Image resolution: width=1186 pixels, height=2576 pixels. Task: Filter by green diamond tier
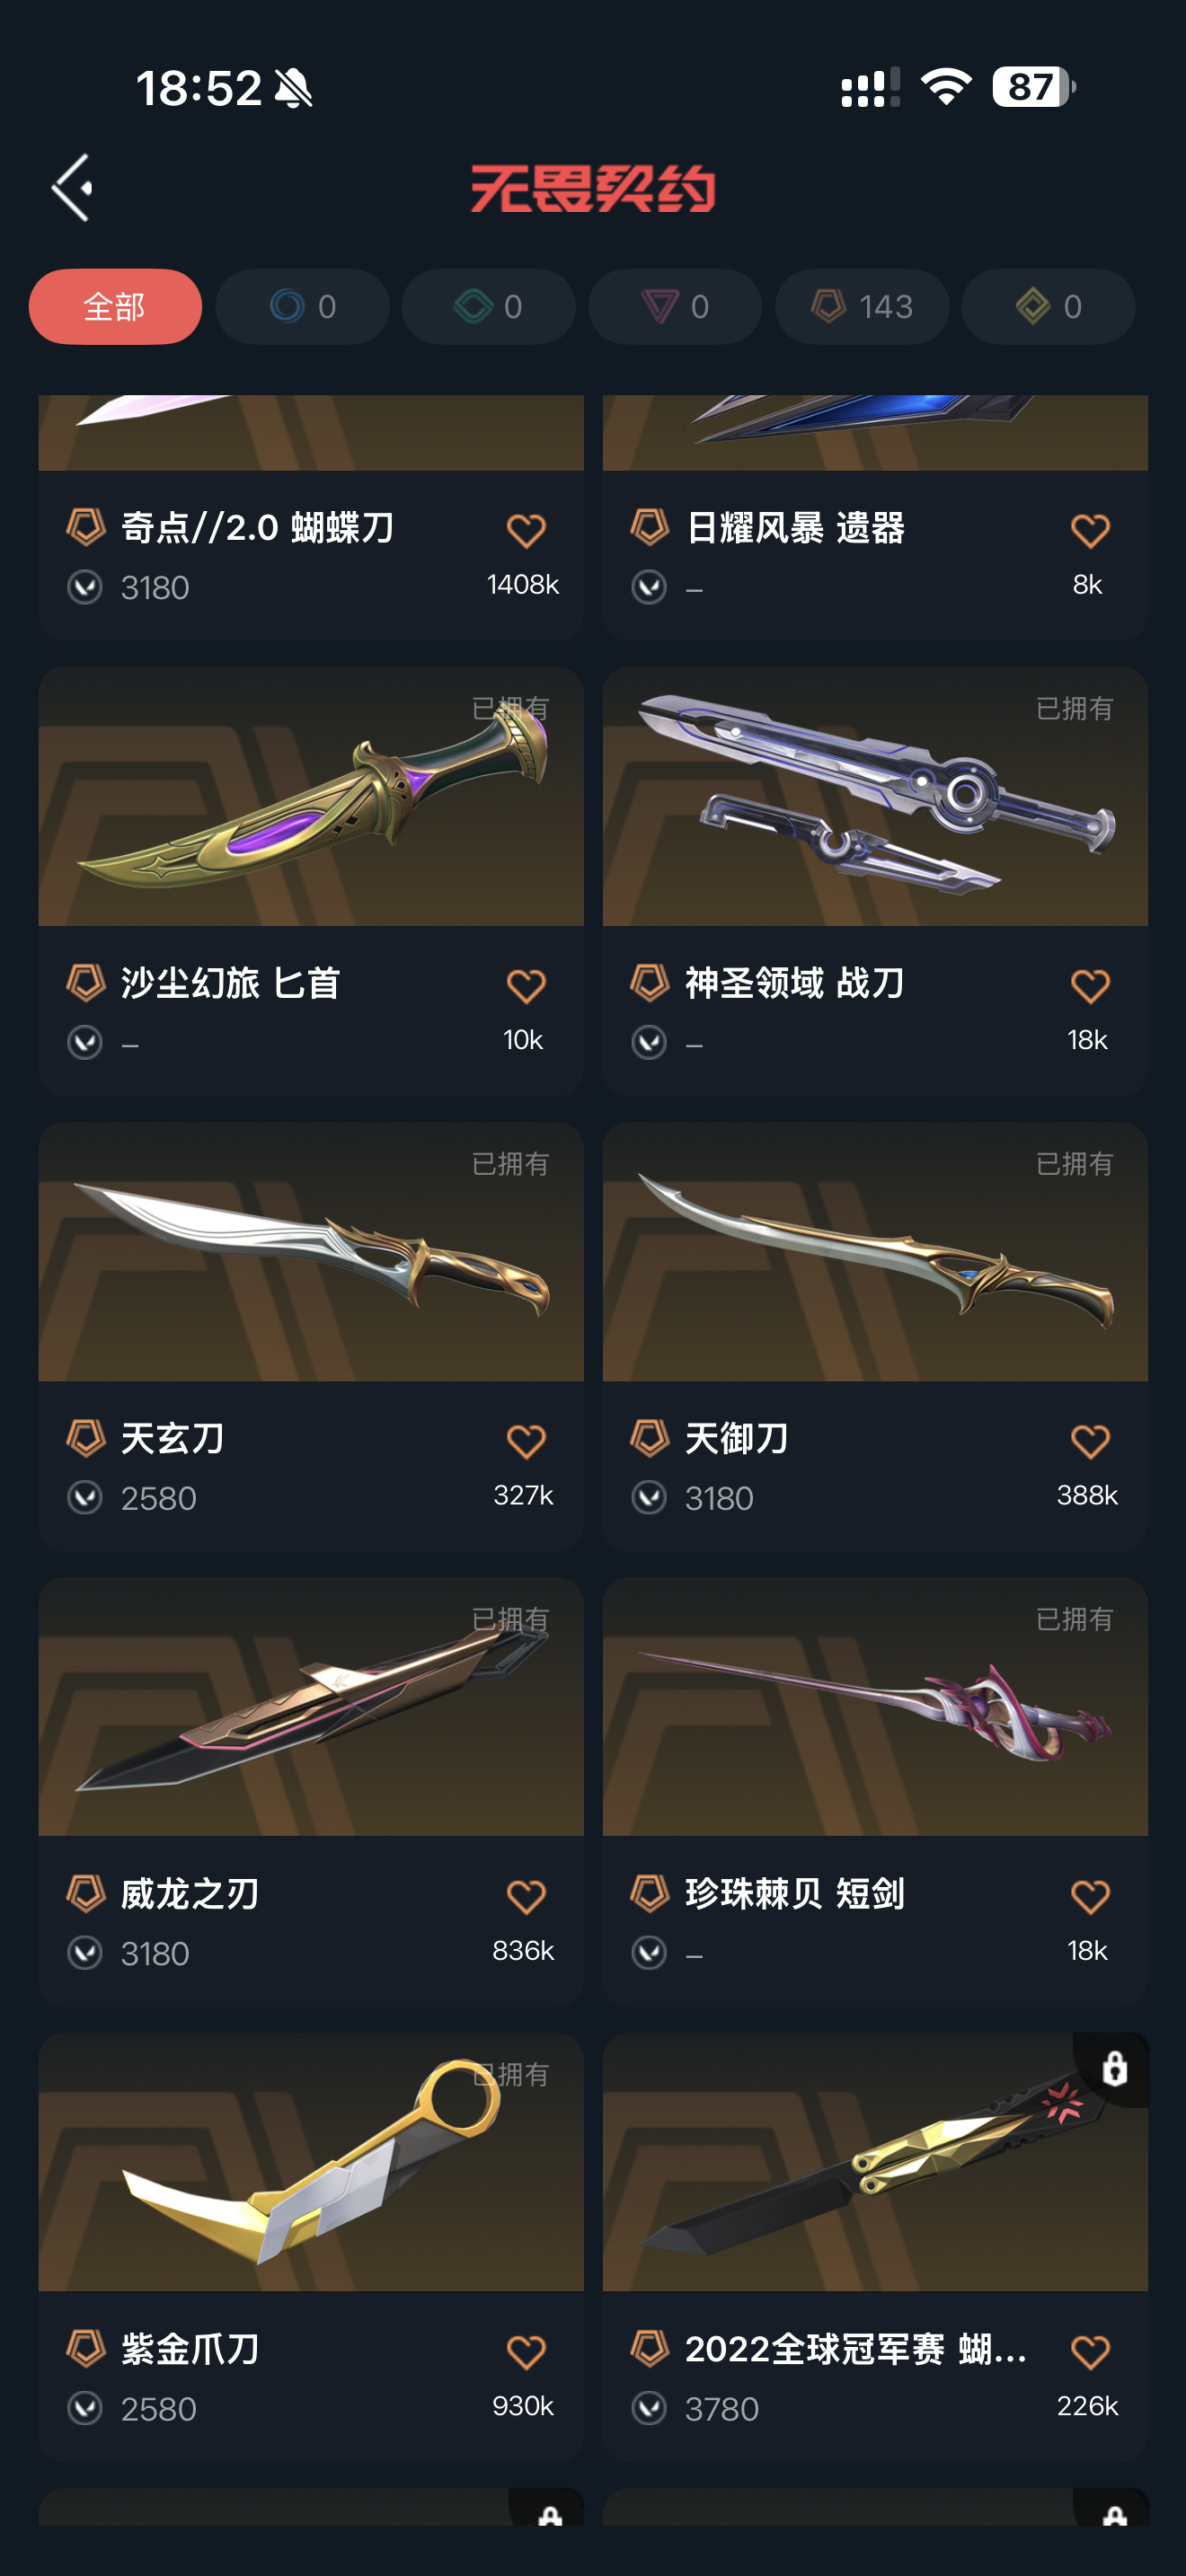pyautogui.click(x=488, y=306)
